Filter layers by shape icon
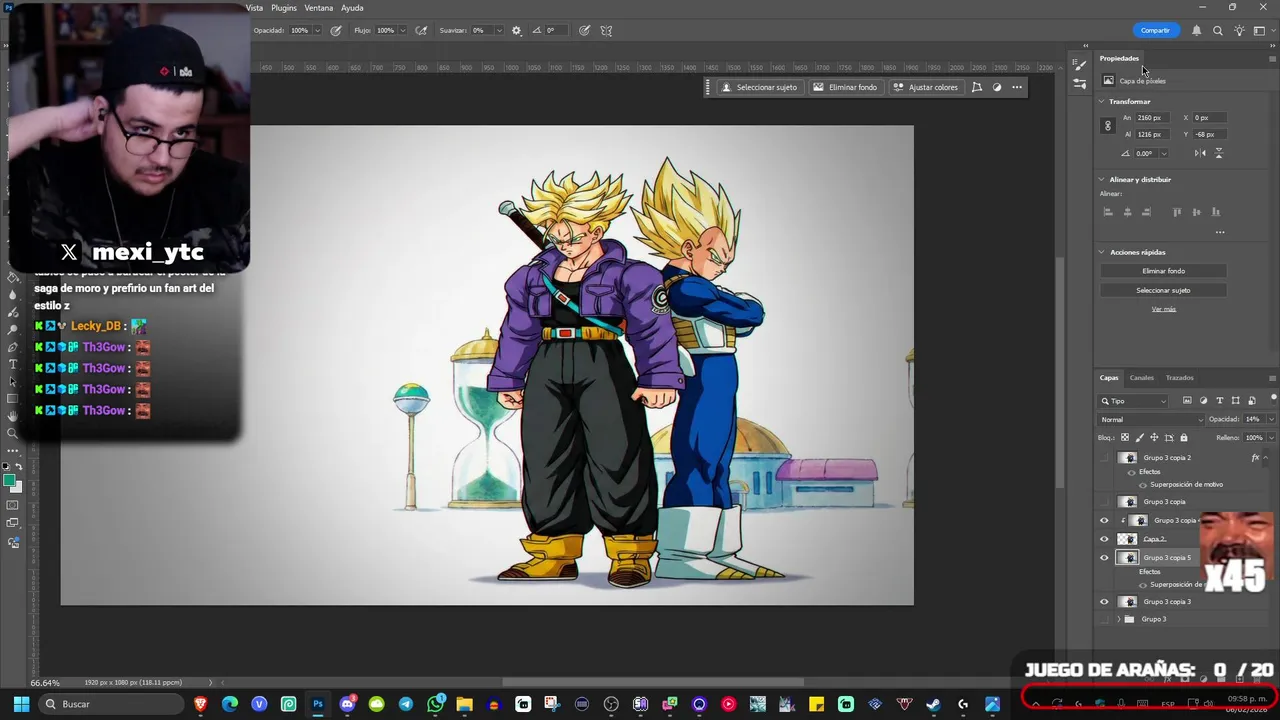 click(1235, 401)
